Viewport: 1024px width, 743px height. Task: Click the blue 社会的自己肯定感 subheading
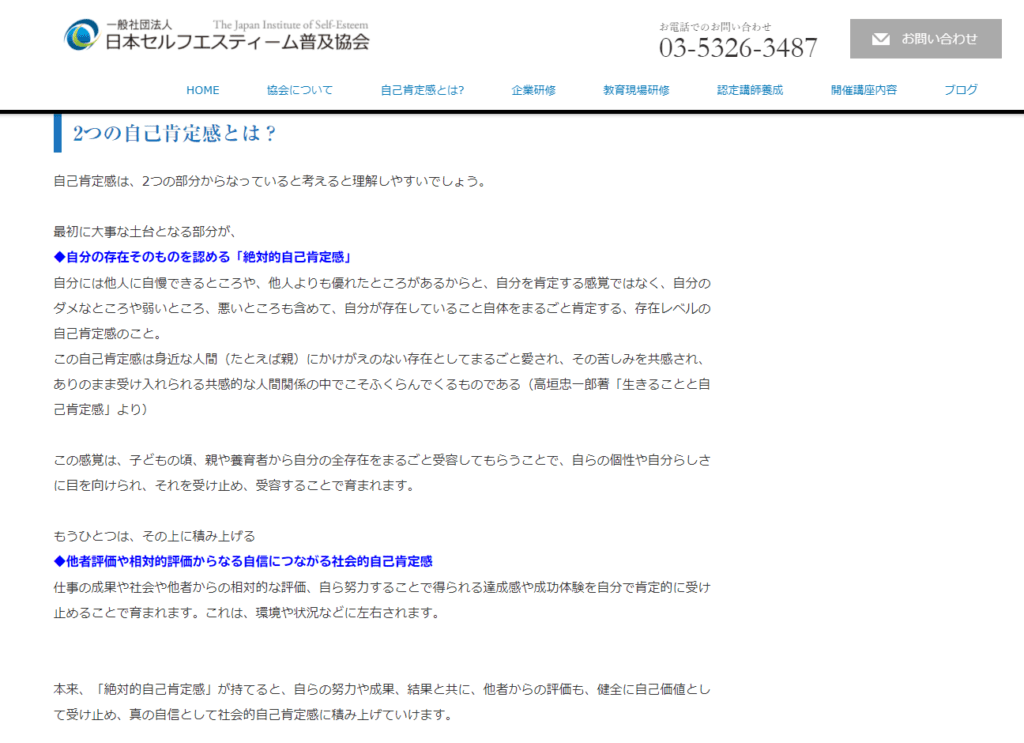tap(242, 561)
